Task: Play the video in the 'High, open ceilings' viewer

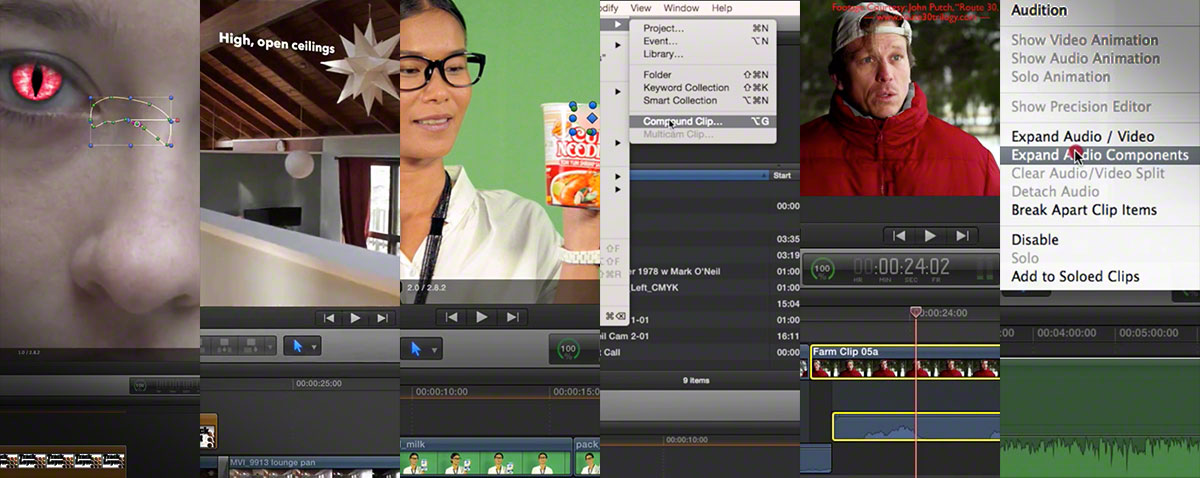Action: [356, 318]
